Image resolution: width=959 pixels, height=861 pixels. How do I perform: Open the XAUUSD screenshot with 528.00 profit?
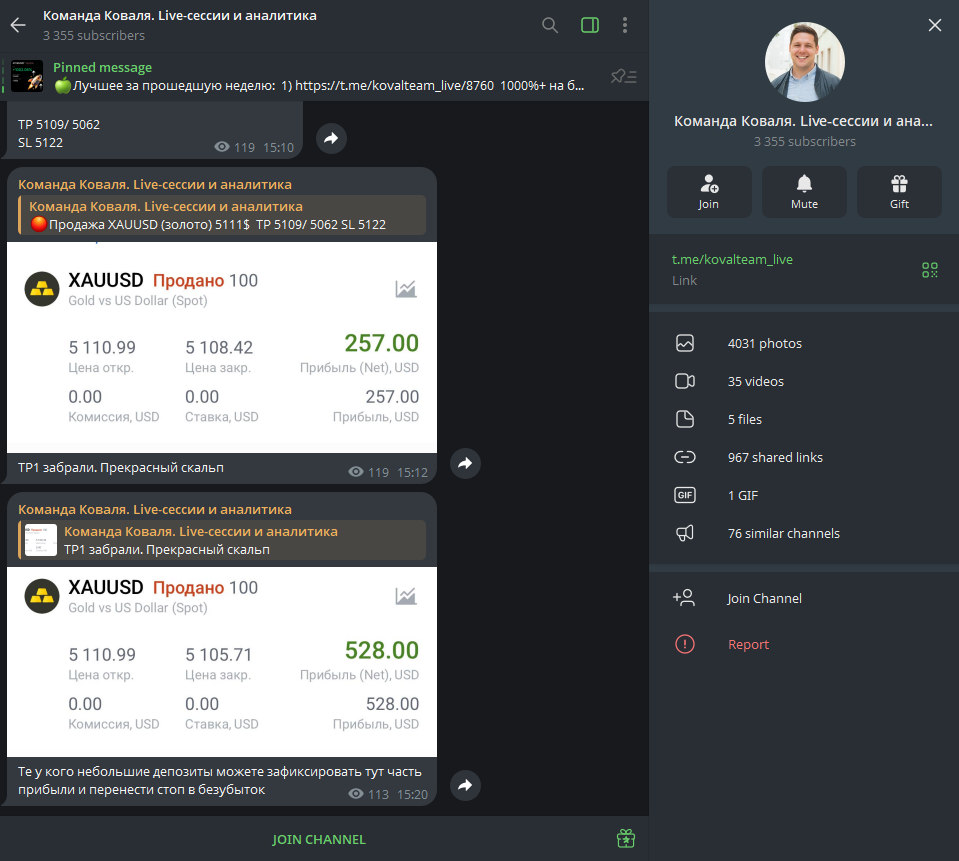coord(222,662)
